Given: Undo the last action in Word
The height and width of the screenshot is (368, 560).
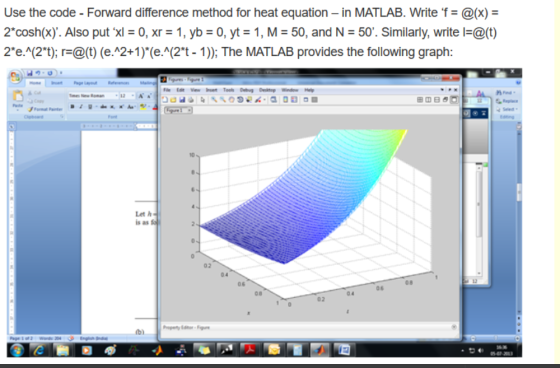Looking at the screenshot, I should [38, 73].
